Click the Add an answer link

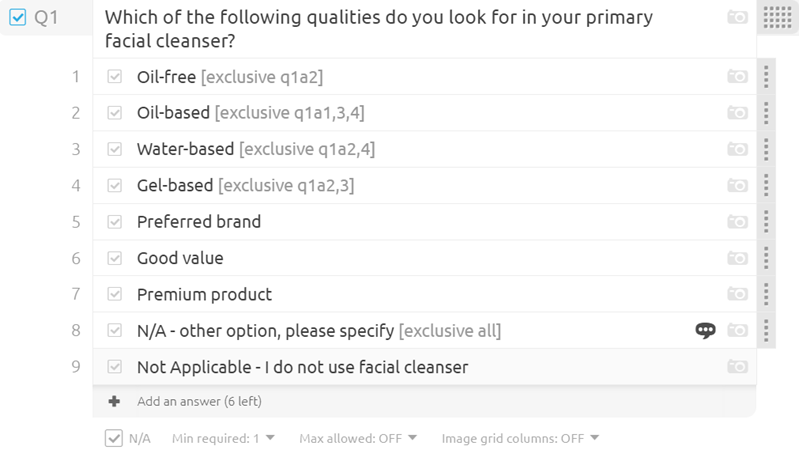[x=199, y=401]
